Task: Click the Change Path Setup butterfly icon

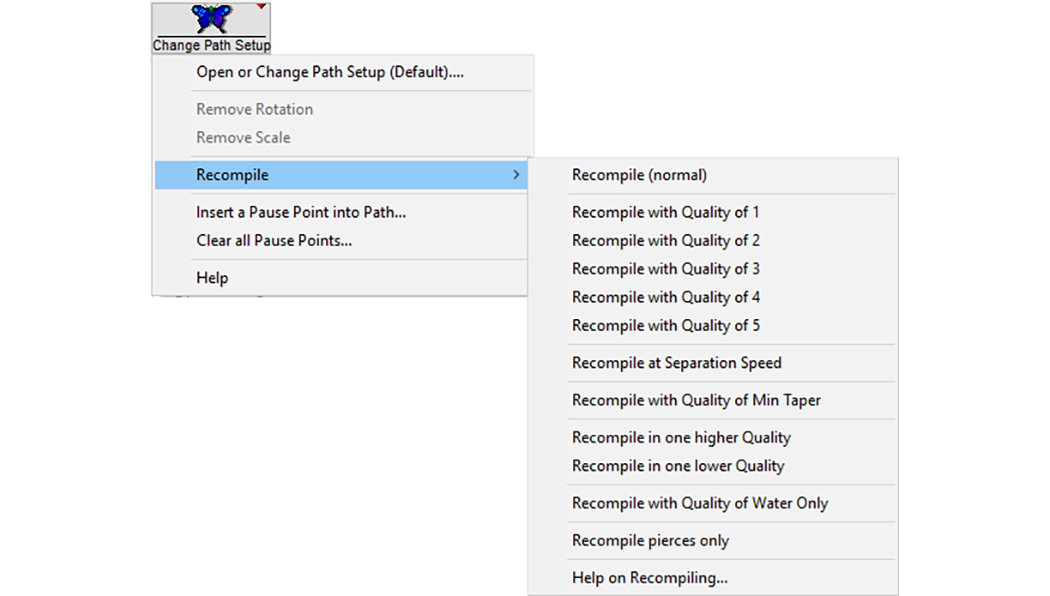Action: coord(211,19)
